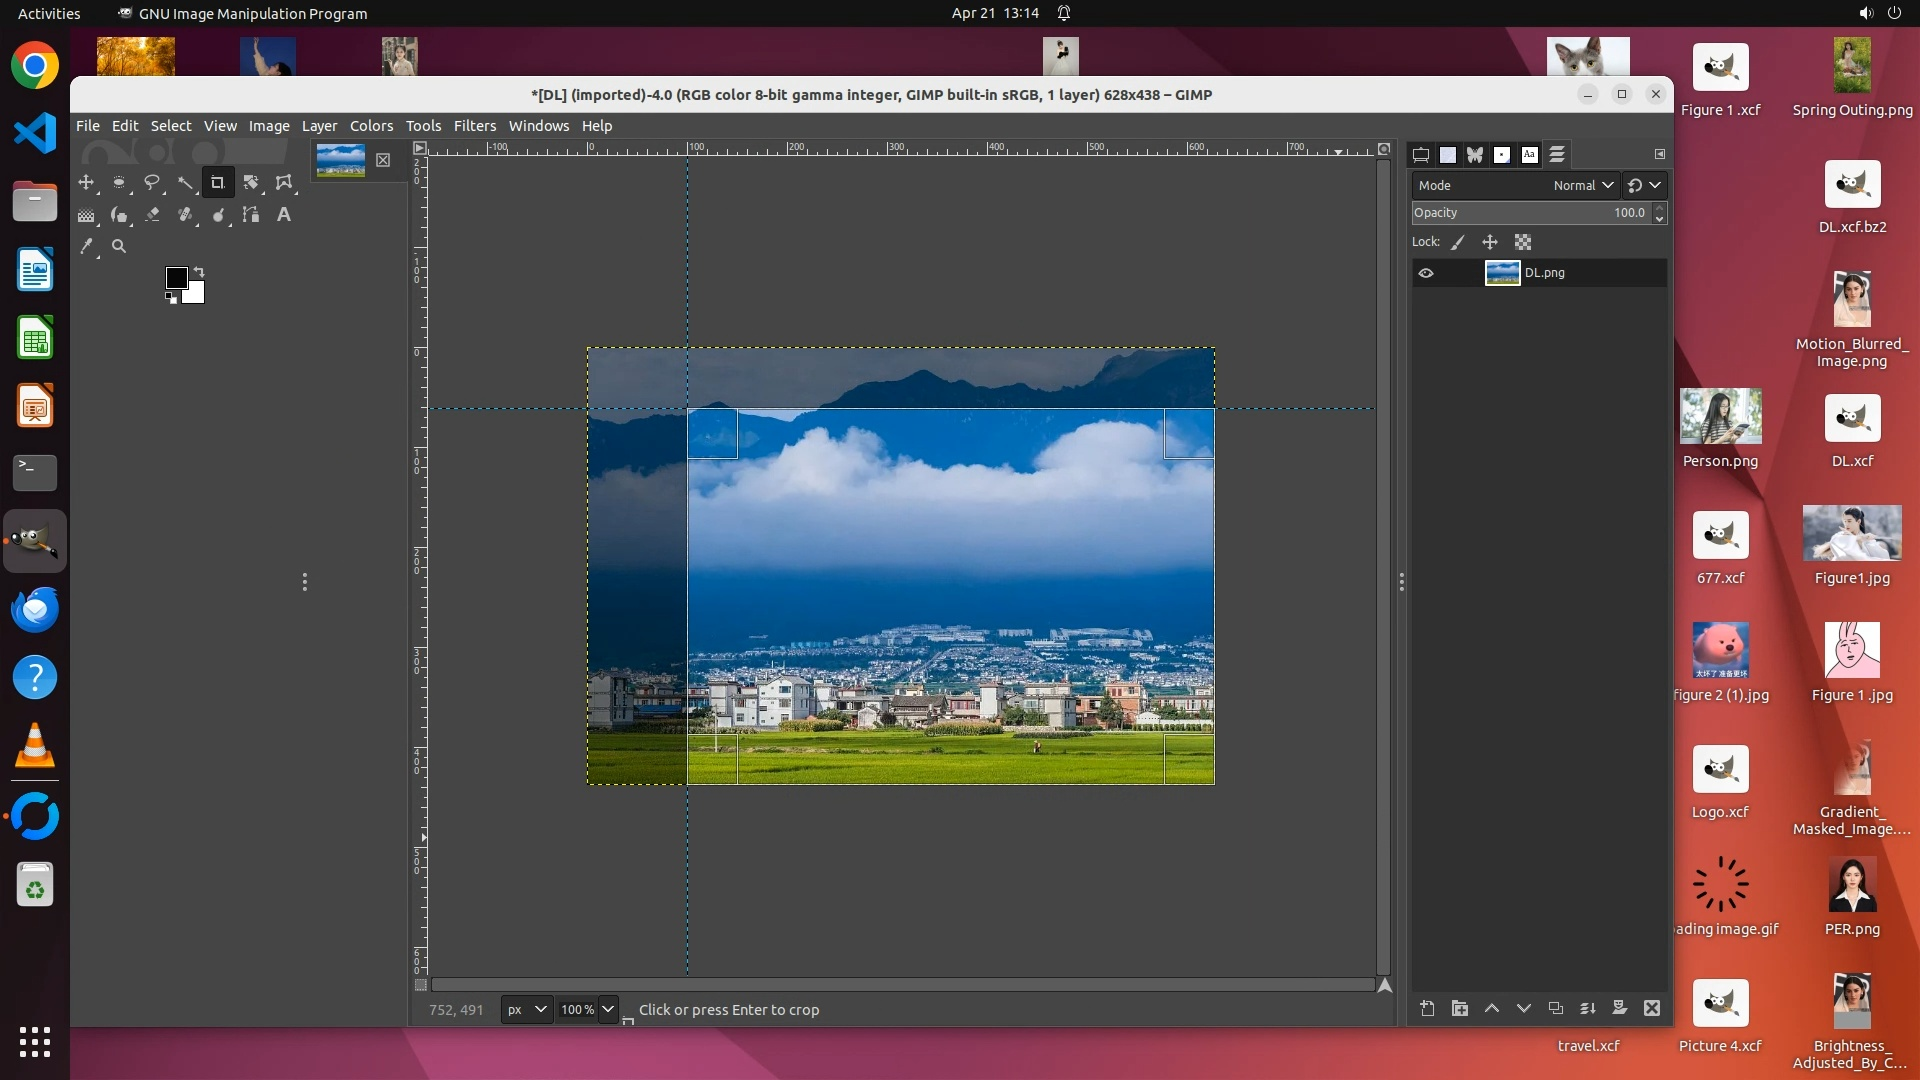Screen dimensions: 1920x1080
Task: Toggle visibility of DL.png layer
Action: [x=1426, y=273]
